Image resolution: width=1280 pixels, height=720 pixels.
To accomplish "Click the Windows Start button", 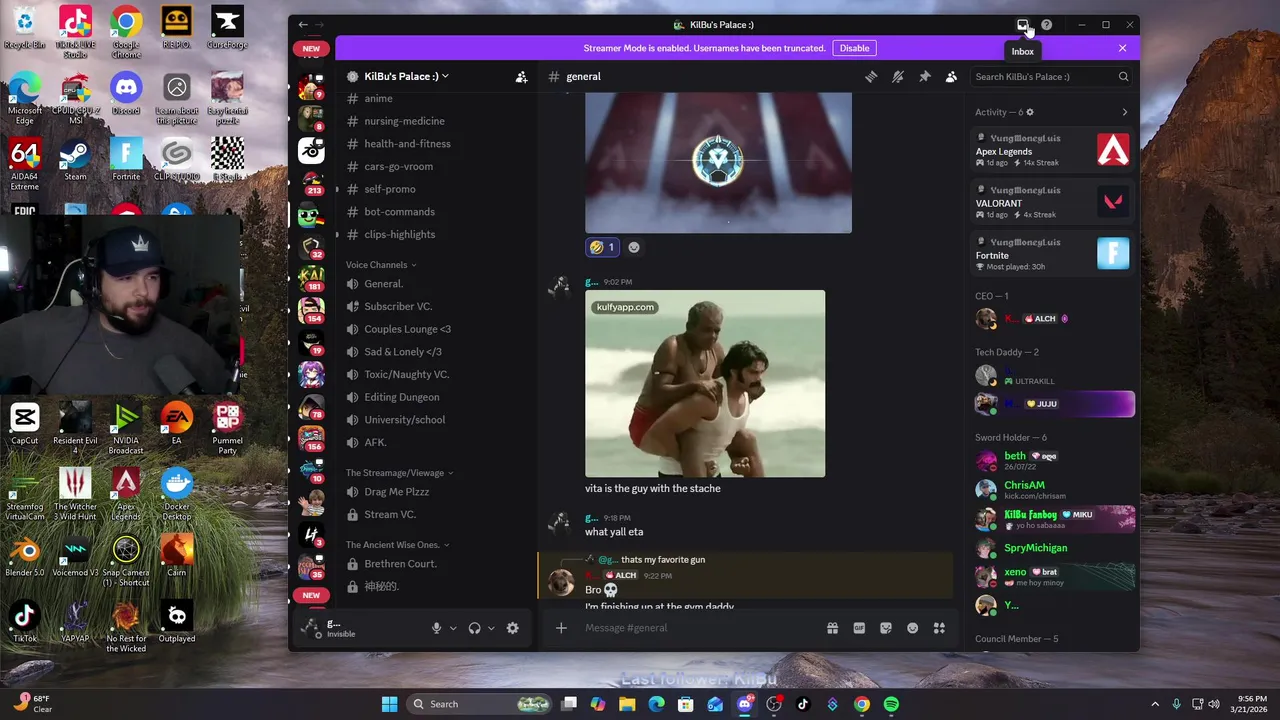I will click(x=389, y=704).
